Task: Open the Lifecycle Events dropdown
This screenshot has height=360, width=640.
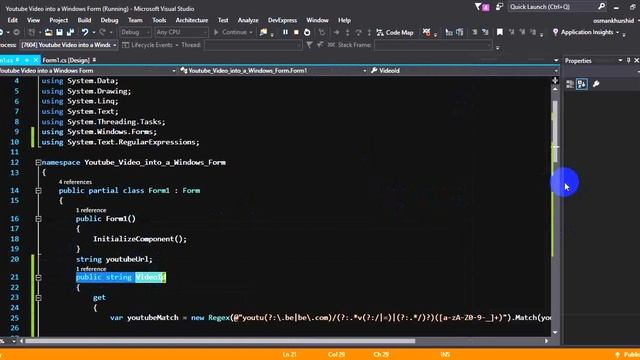Action: 151,45
